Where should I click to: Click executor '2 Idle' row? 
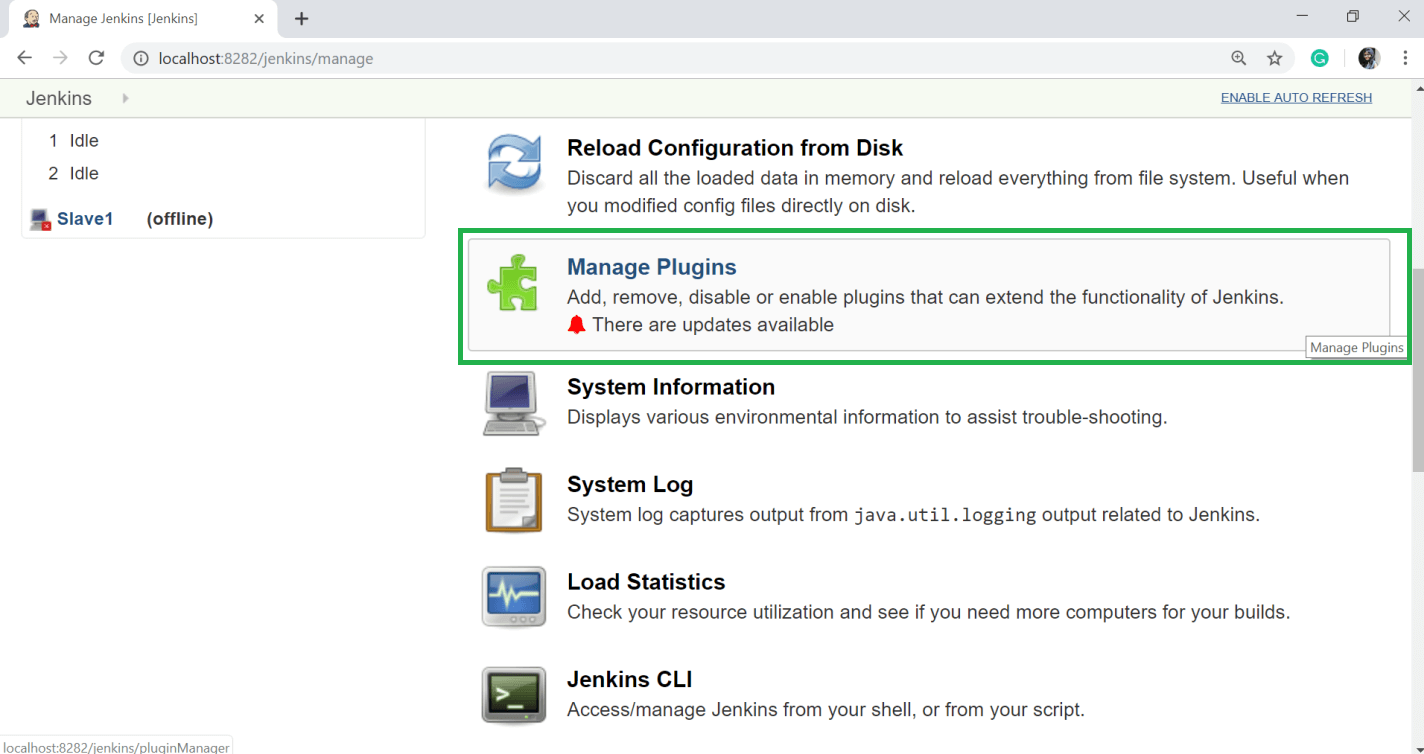point(74,174)
